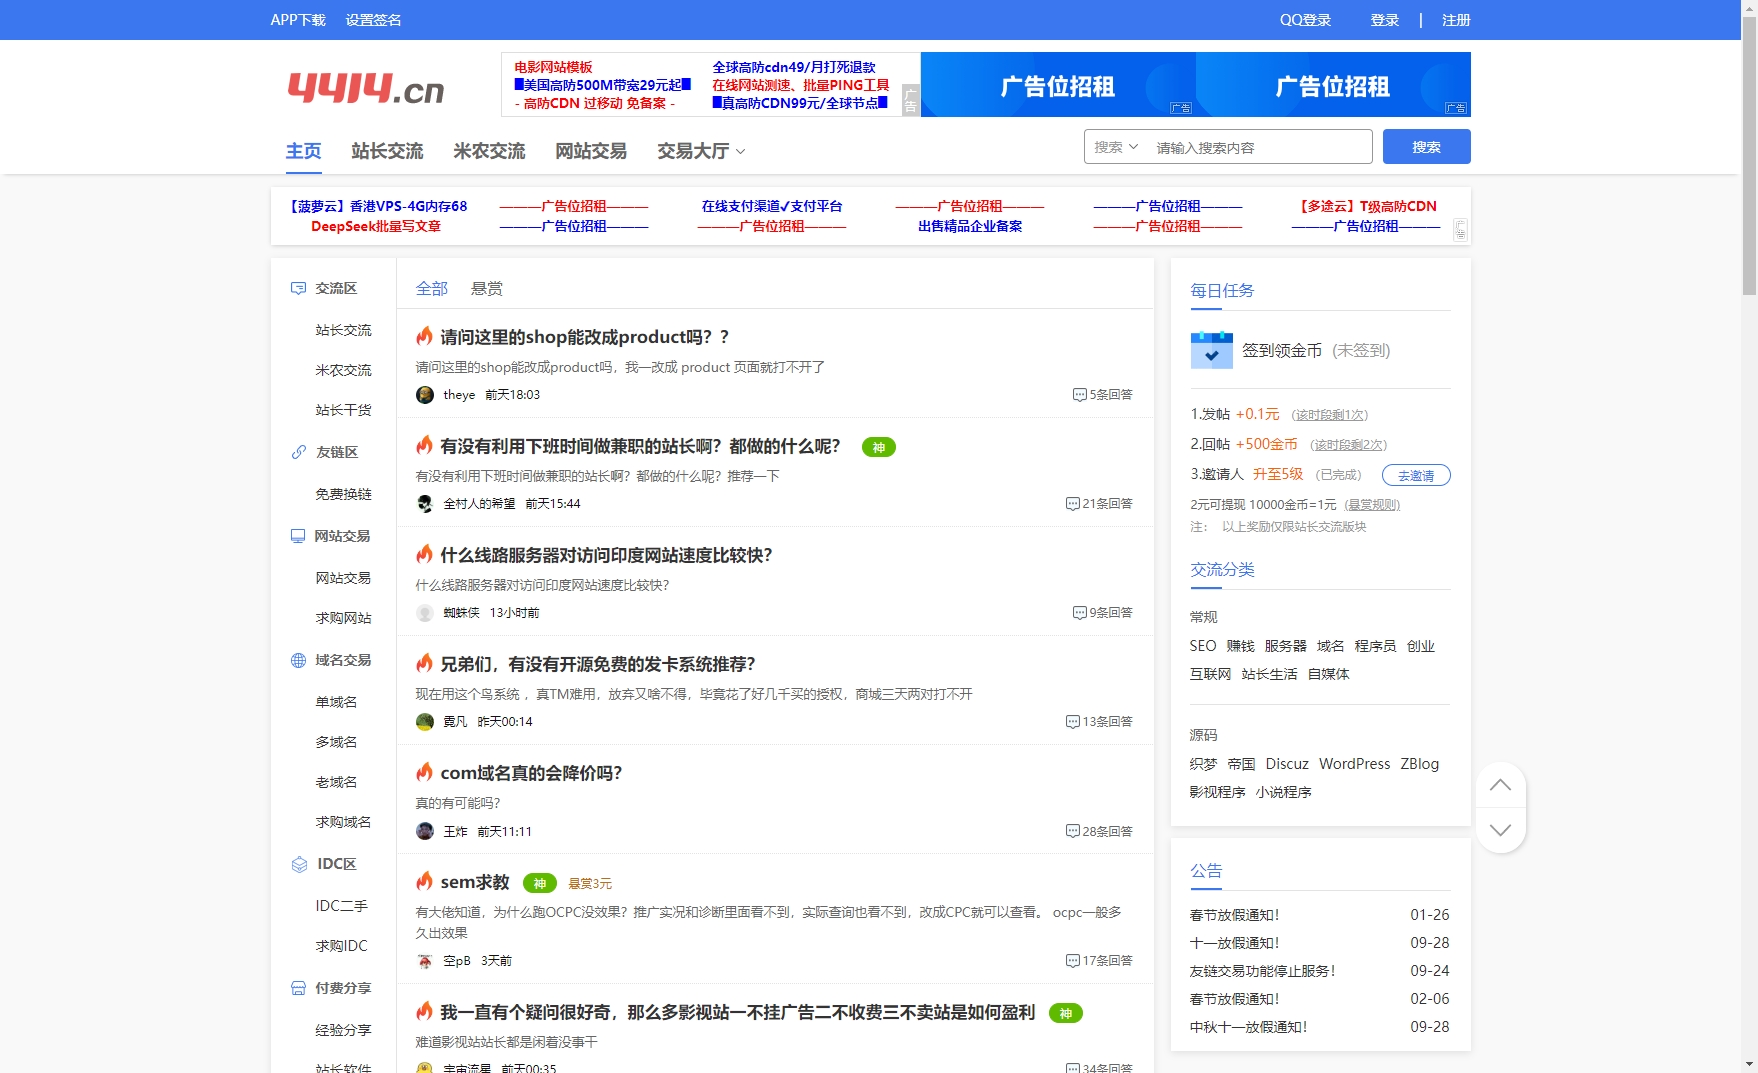Open the APP下载 link
The image size is (1758, 1073).
point(298,20)
